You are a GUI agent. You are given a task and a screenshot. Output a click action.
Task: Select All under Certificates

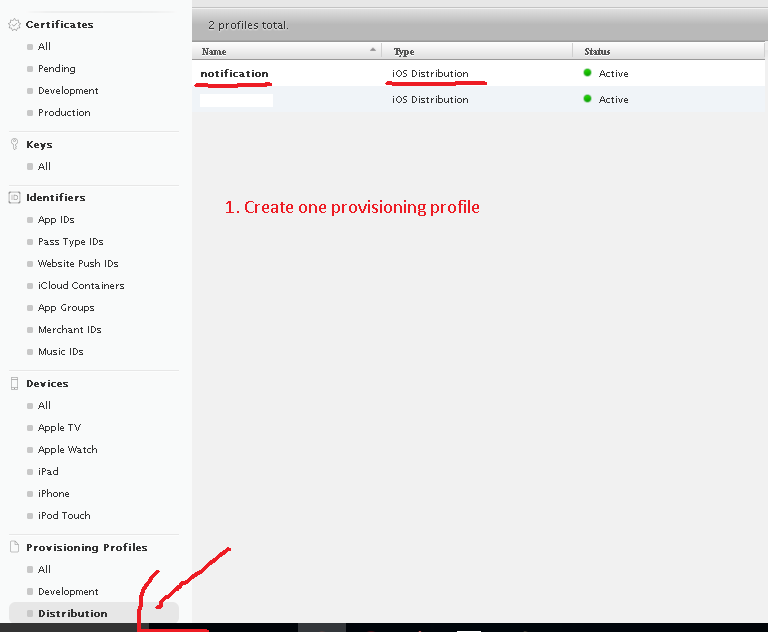coord(44,47)
